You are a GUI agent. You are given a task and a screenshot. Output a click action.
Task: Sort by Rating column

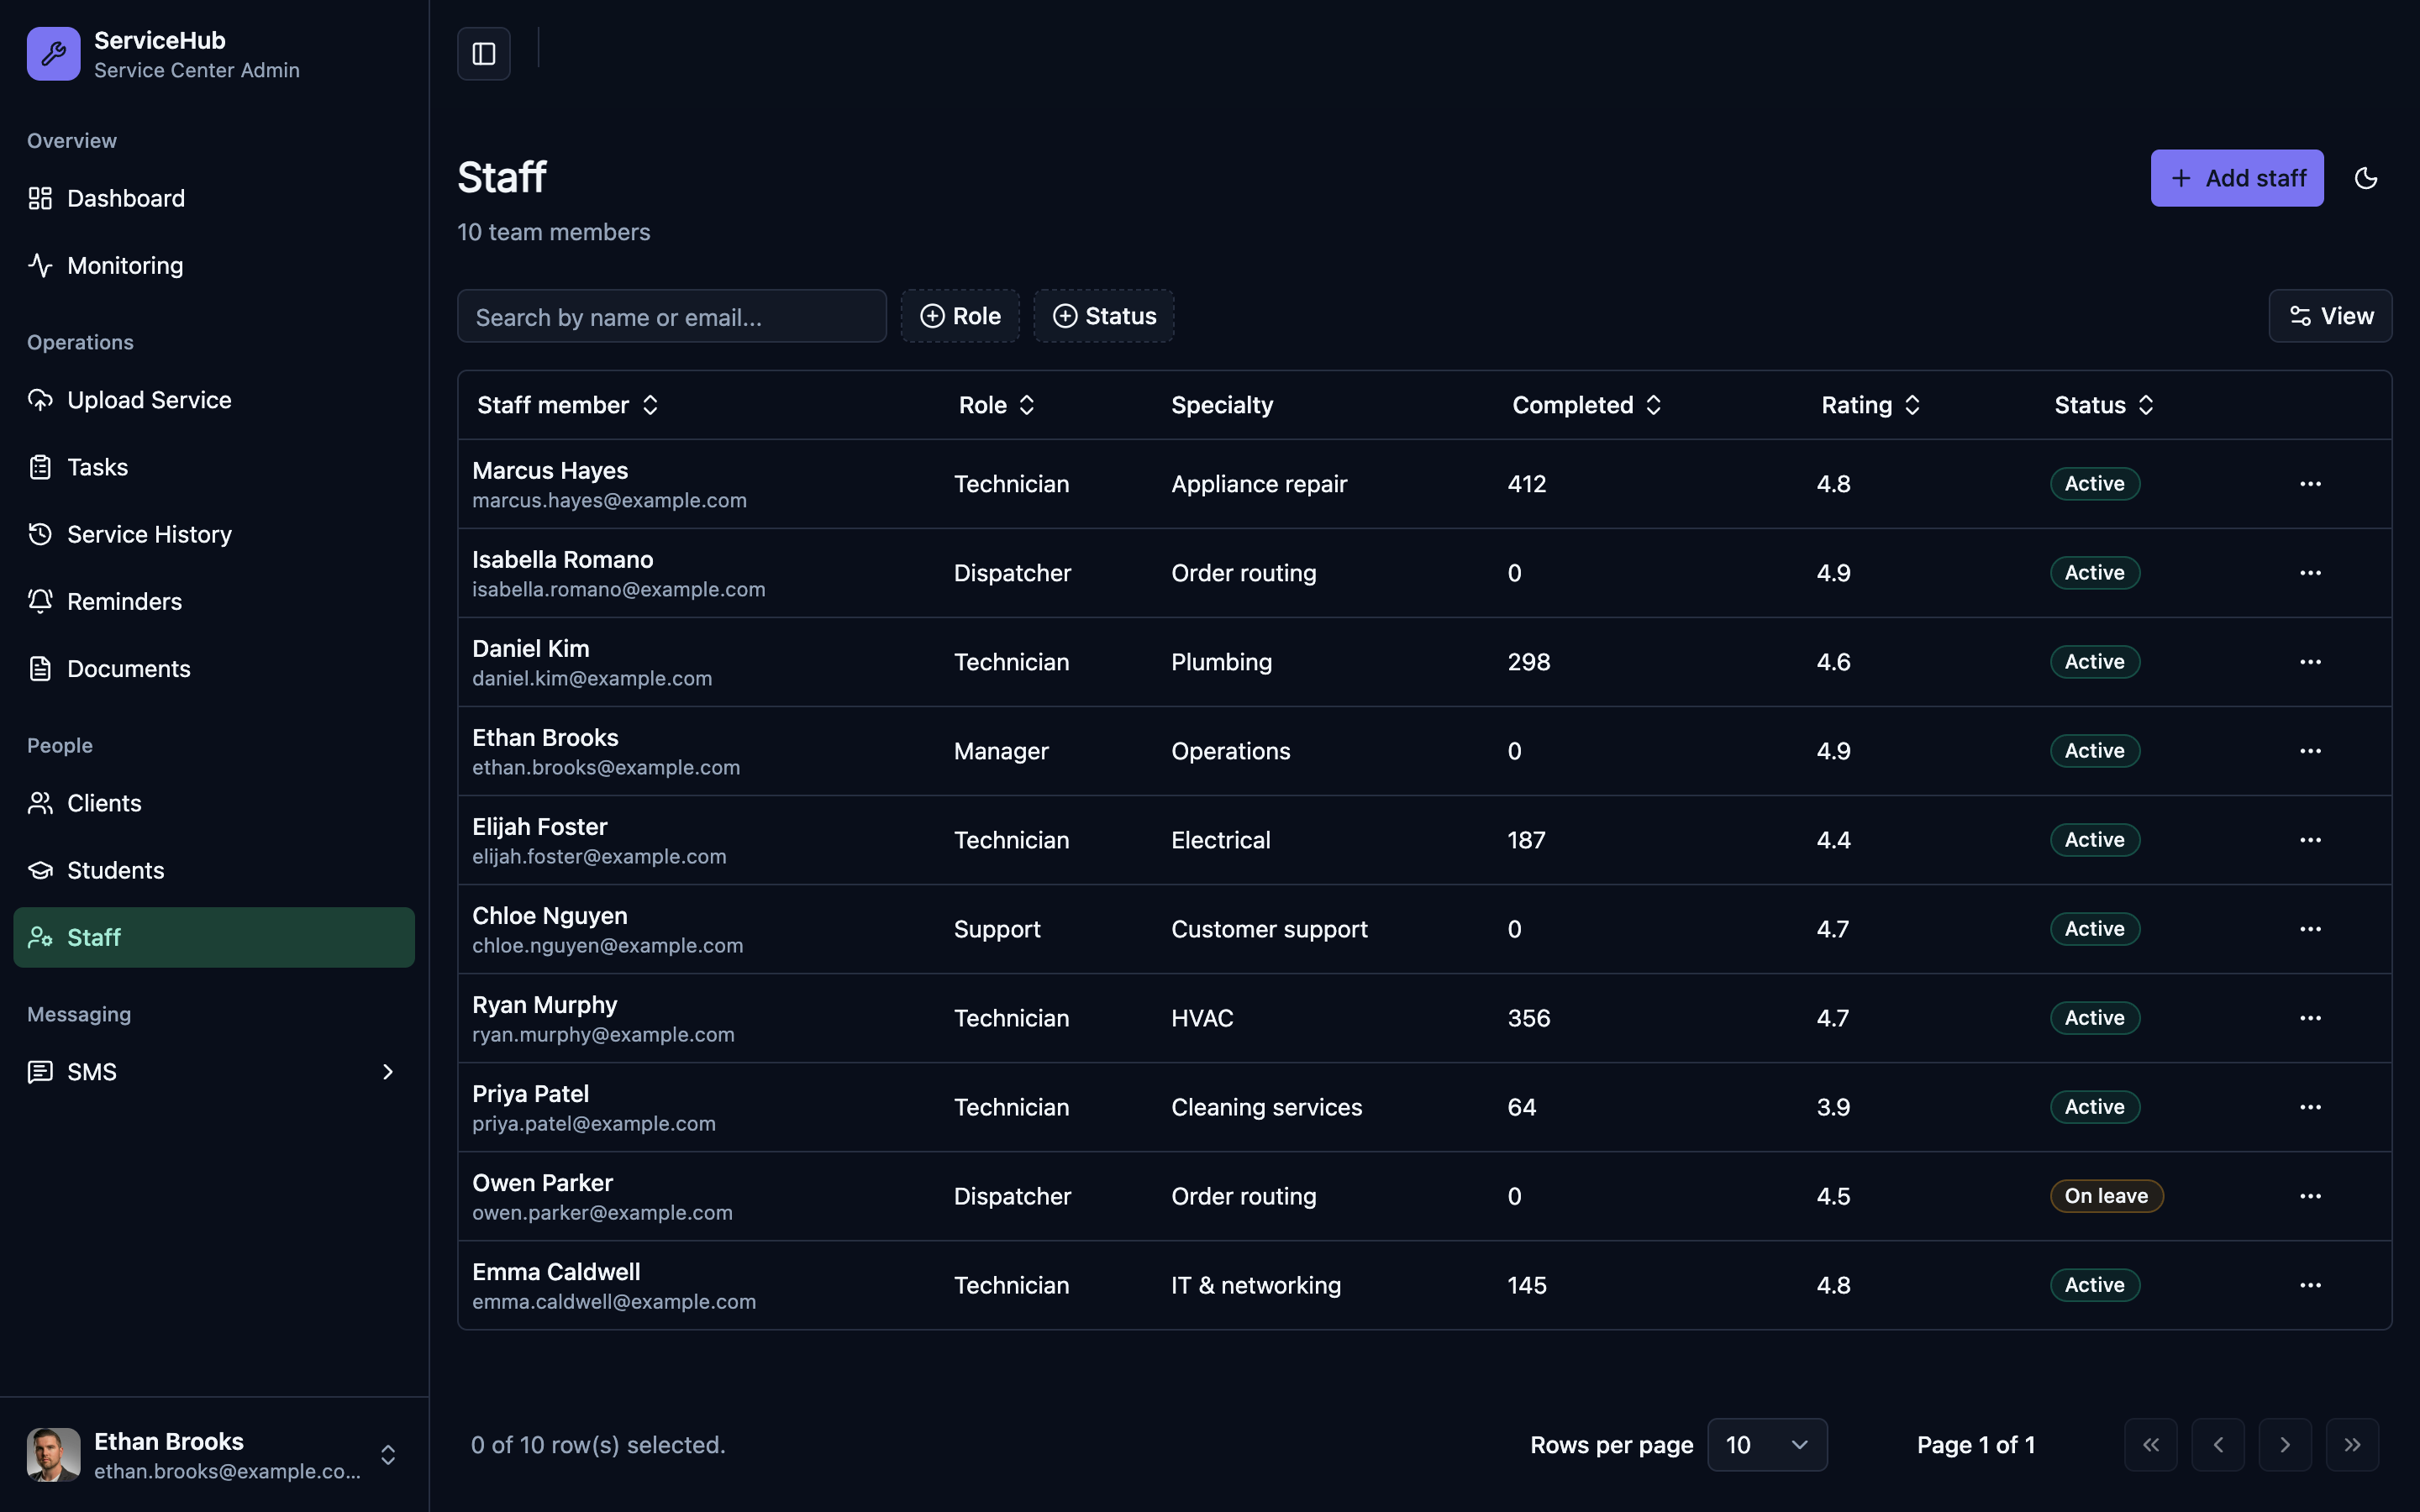pyautogui.click(x=1870, y=405)
